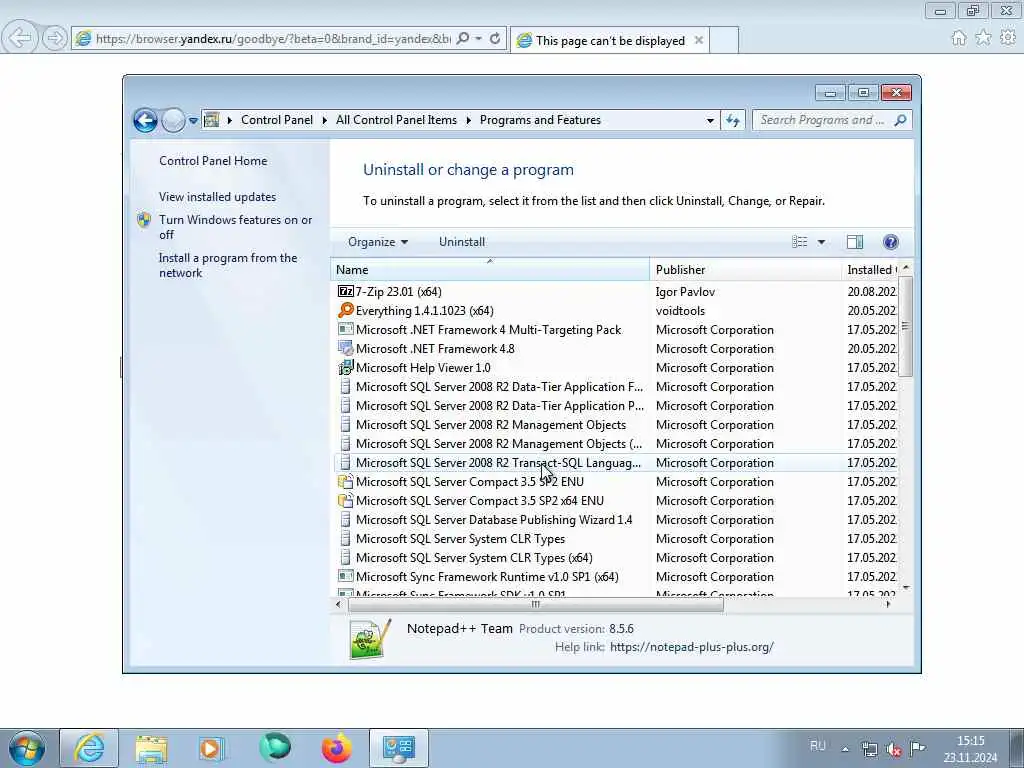Open IE Favorites star icon
The width and height of the screenshot is (1024, 768).
click(983, 38)
